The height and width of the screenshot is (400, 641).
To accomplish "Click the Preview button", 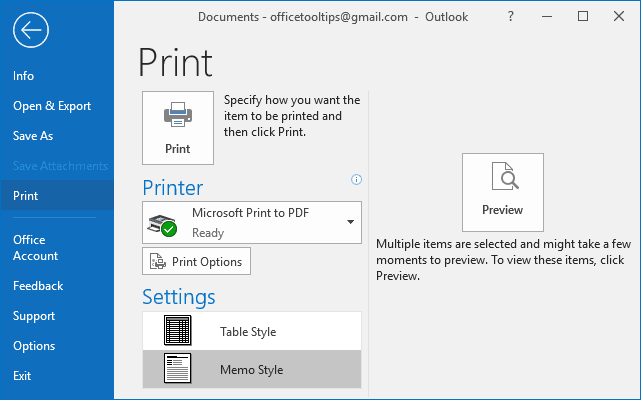I will tap(502, 192).
